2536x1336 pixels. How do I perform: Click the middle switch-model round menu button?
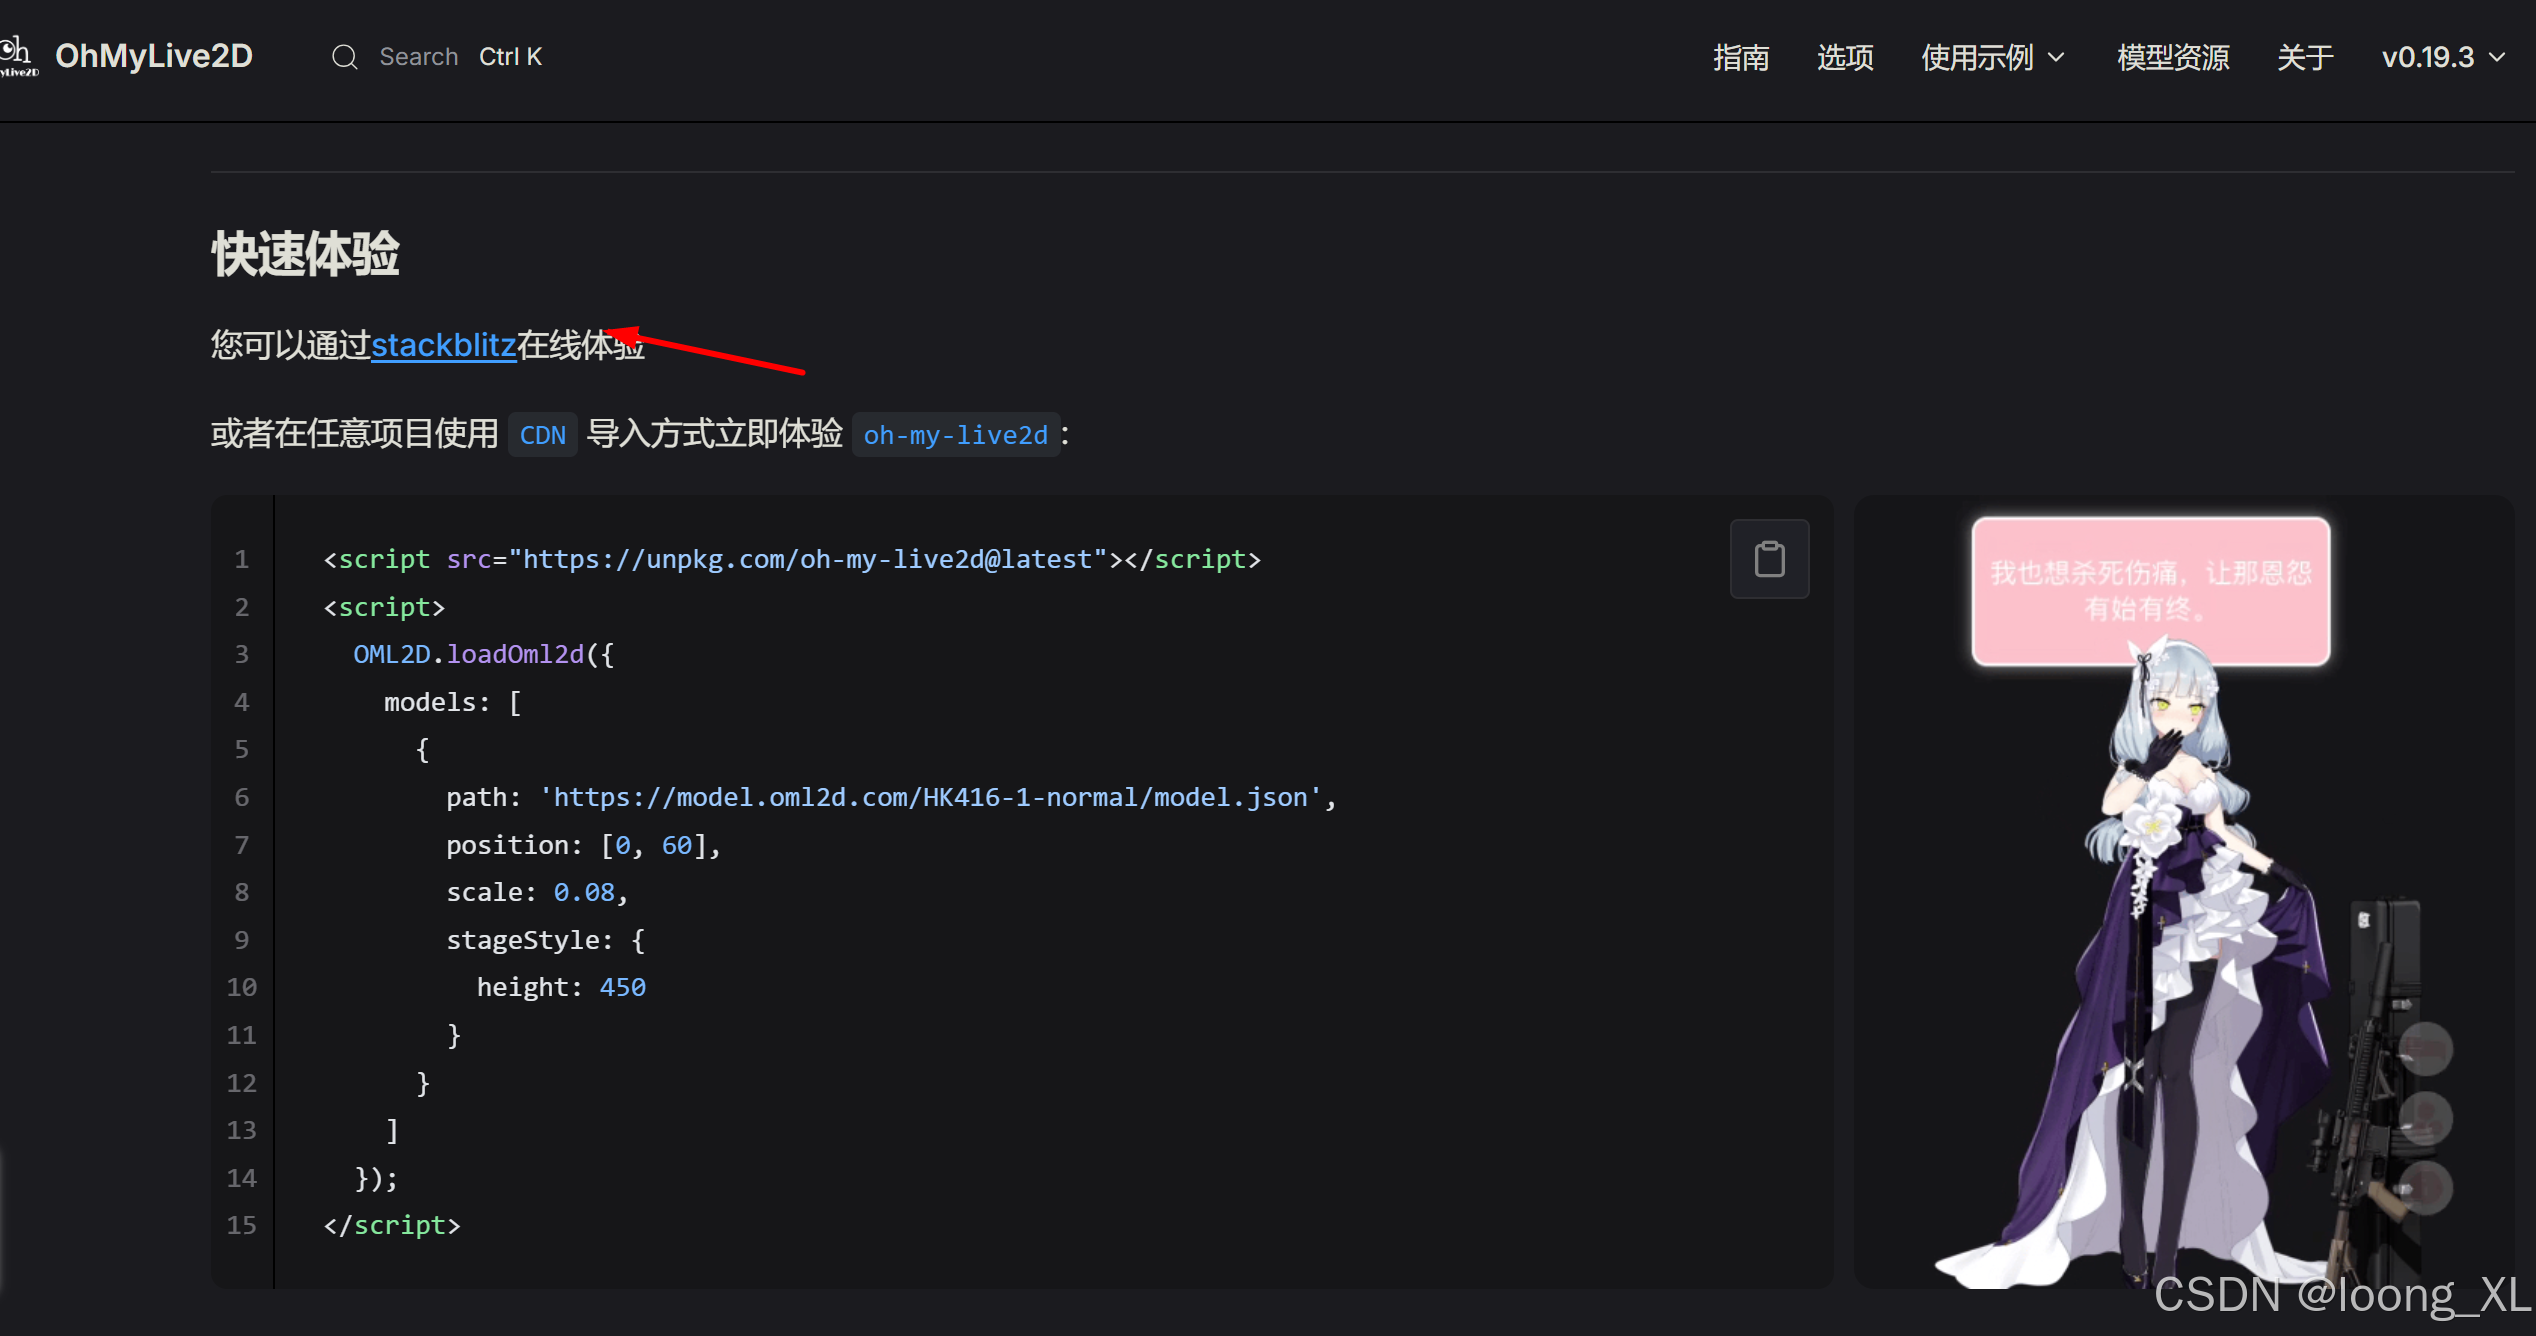tap(2426, 1118)
